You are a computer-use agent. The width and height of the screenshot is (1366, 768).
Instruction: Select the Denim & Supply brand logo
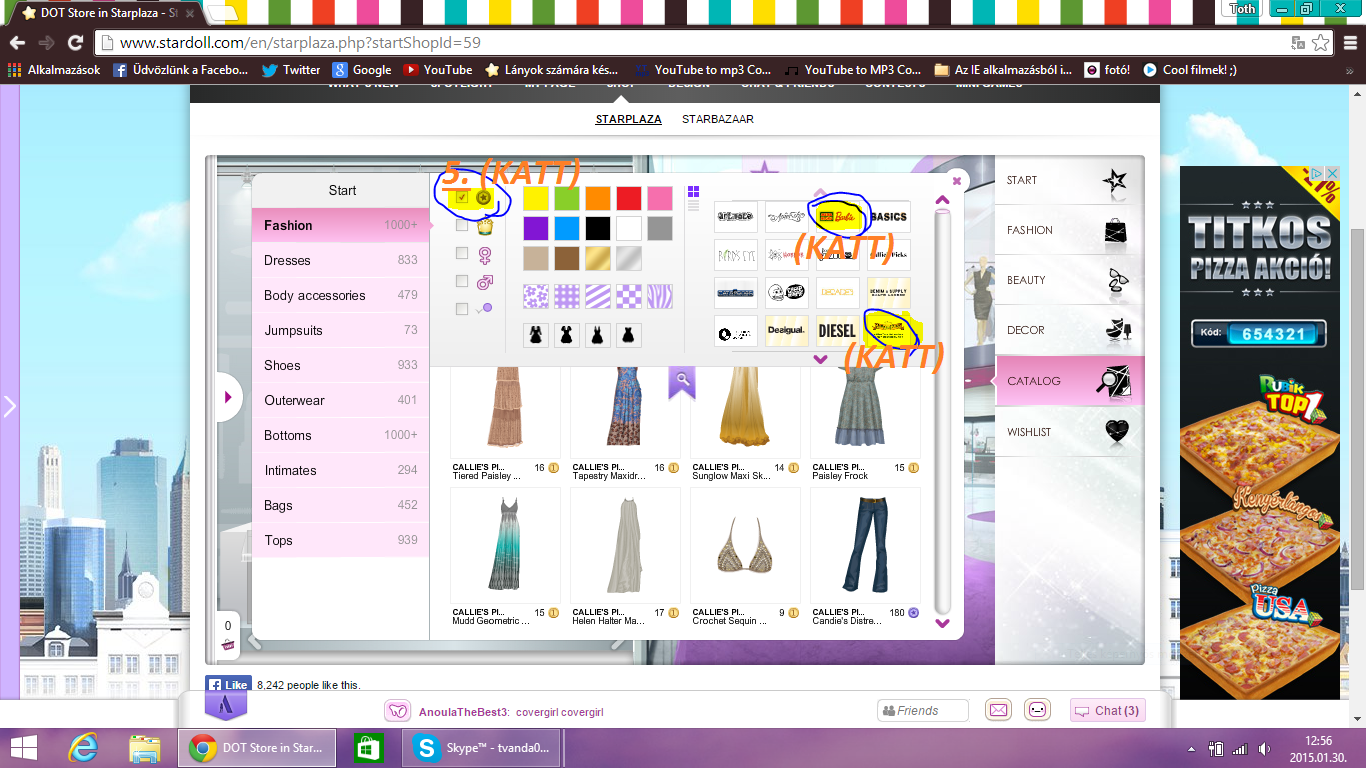pyautogui.click(x=888, y=292)
